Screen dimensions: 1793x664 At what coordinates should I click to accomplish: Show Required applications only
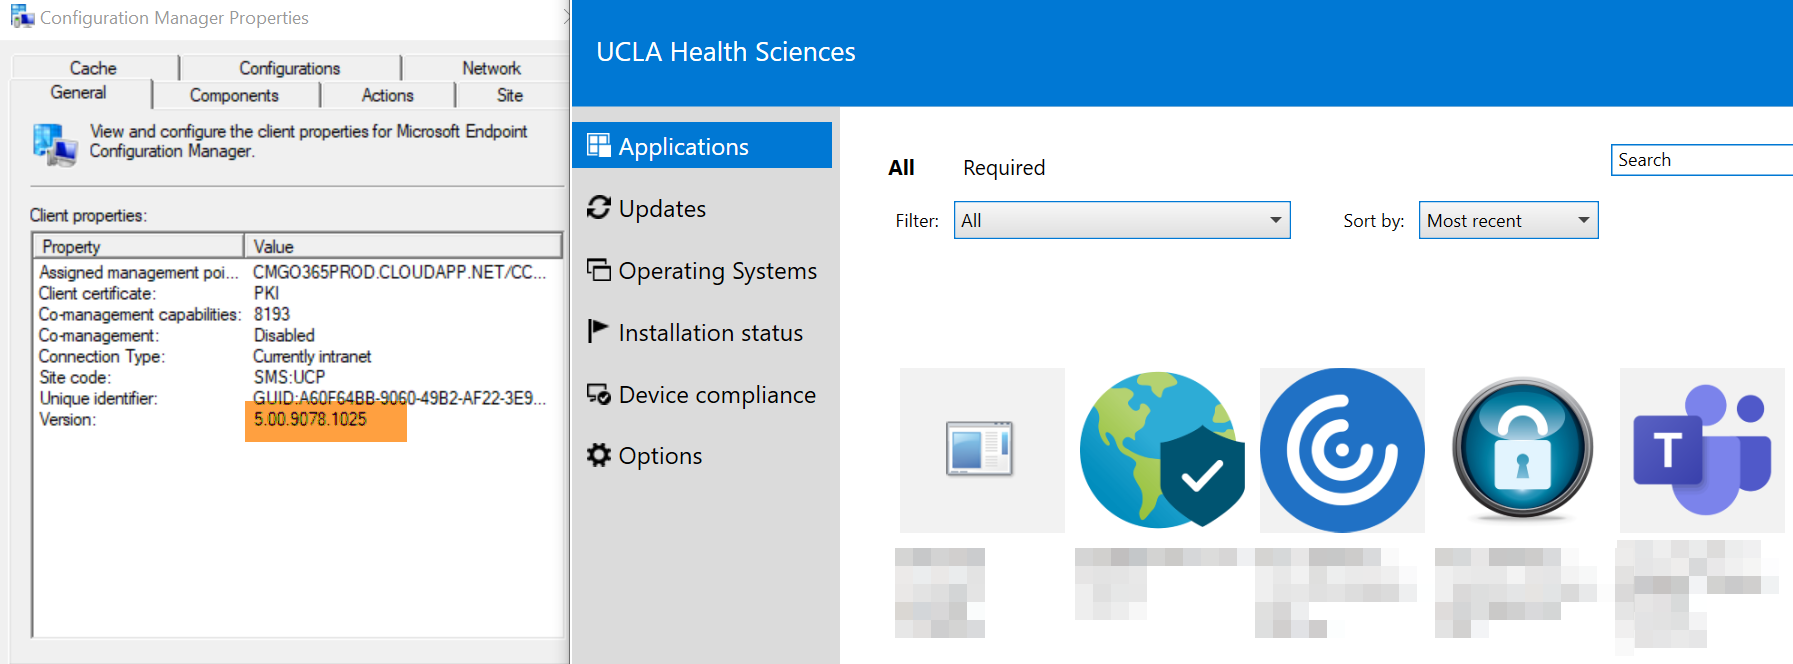[x=1004, y=167]
